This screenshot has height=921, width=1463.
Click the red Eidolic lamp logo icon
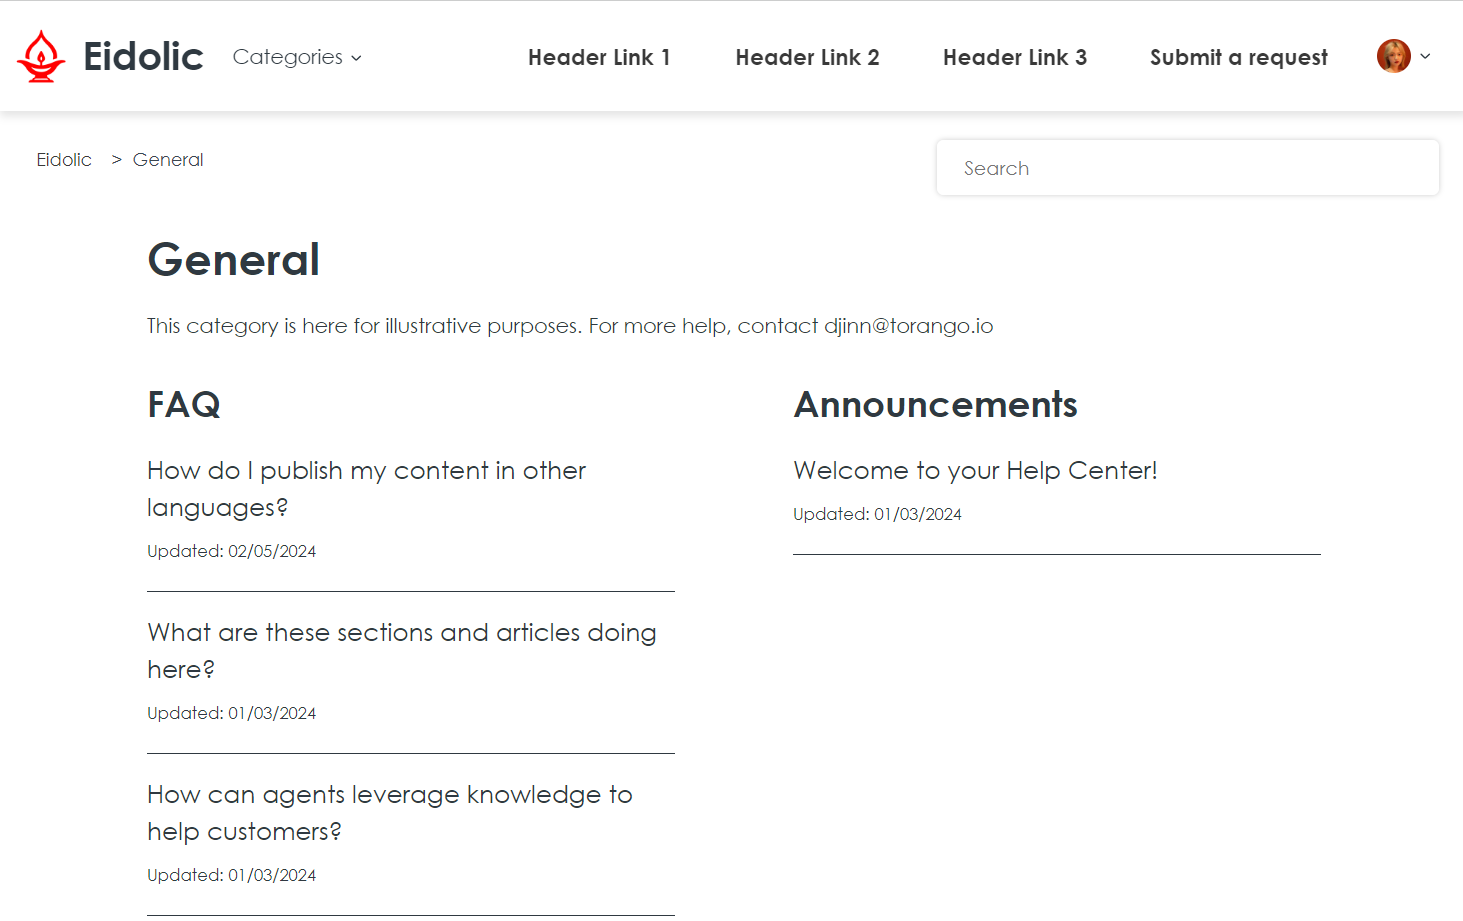pyautogui.click(x=41, y=56)
